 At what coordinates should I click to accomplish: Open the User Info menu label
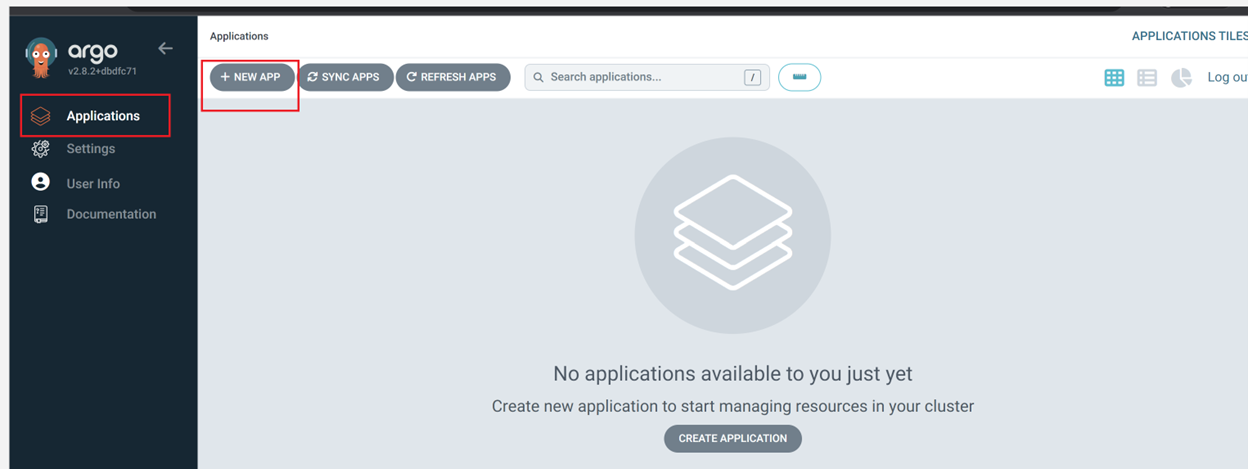point(93,184)
